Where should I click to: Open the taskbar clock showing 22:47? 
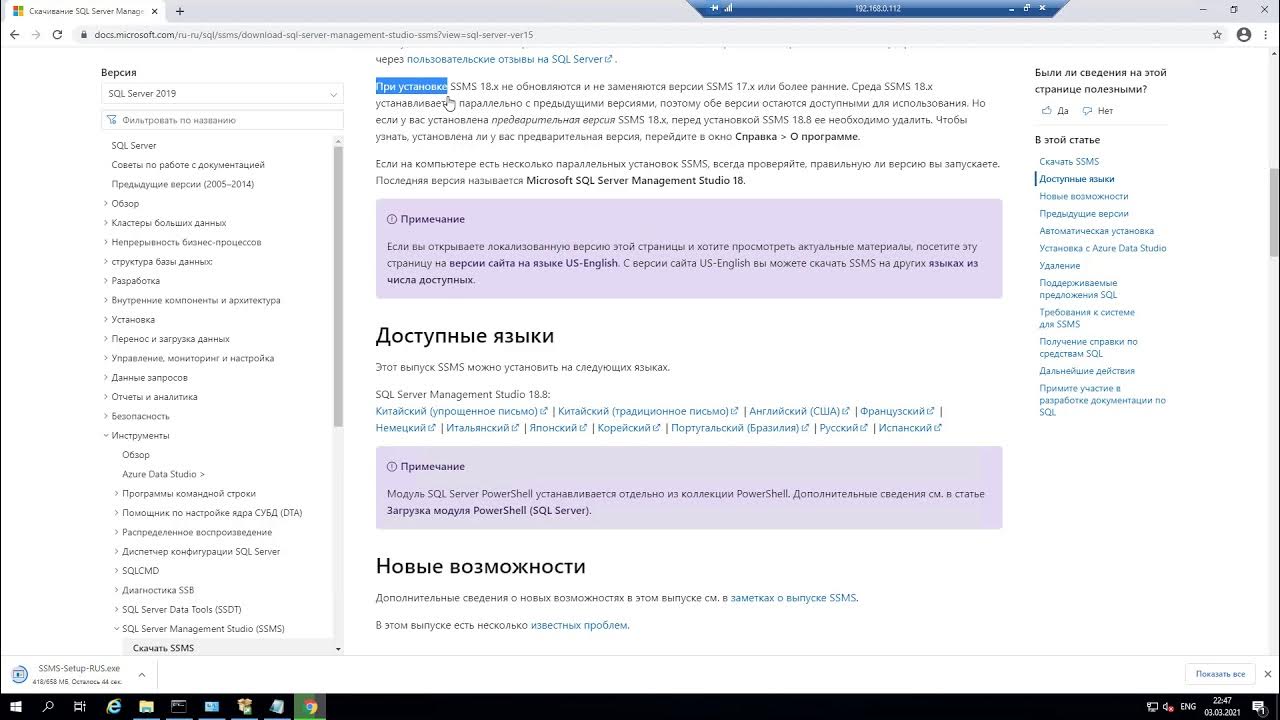(x=1222, y=706)
